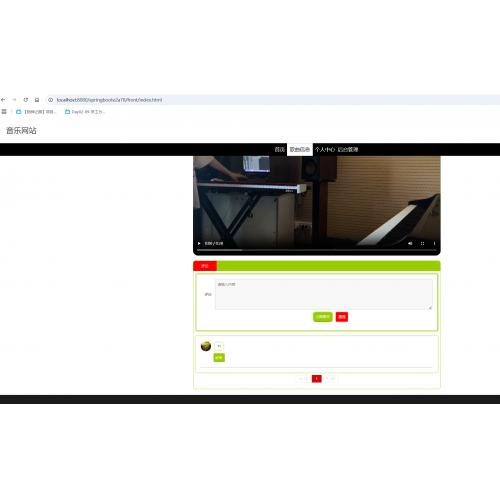
Task: Focus the comment text area
Action: pos(324,294)
